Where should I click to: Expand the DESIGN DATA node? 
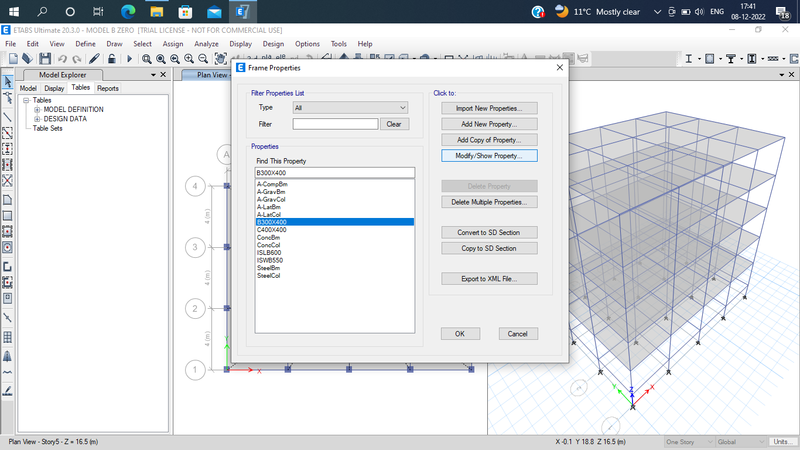click(37, 119)
